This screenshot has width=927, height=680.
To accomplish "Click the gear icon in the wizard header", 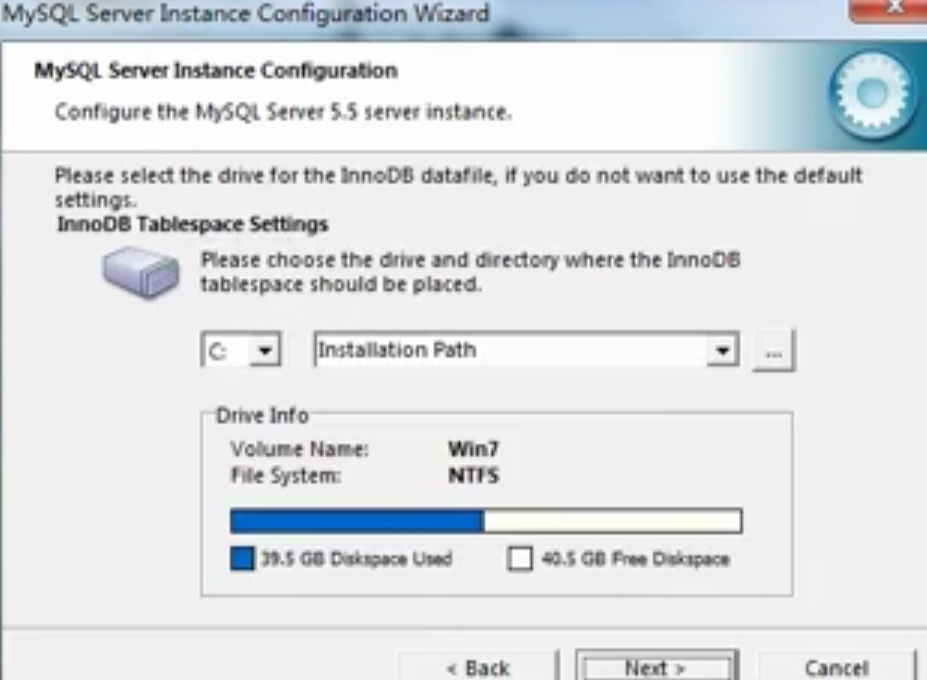I will point(873,95).
